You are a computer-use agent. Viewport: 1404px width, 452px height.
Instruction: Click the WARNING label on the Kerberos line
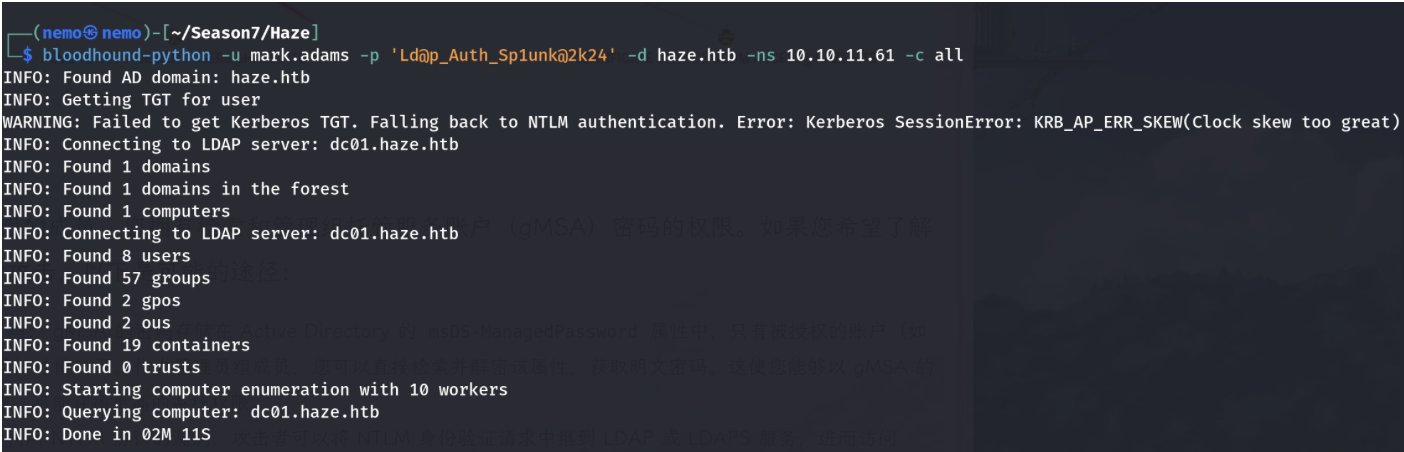(x=43, y=122)
